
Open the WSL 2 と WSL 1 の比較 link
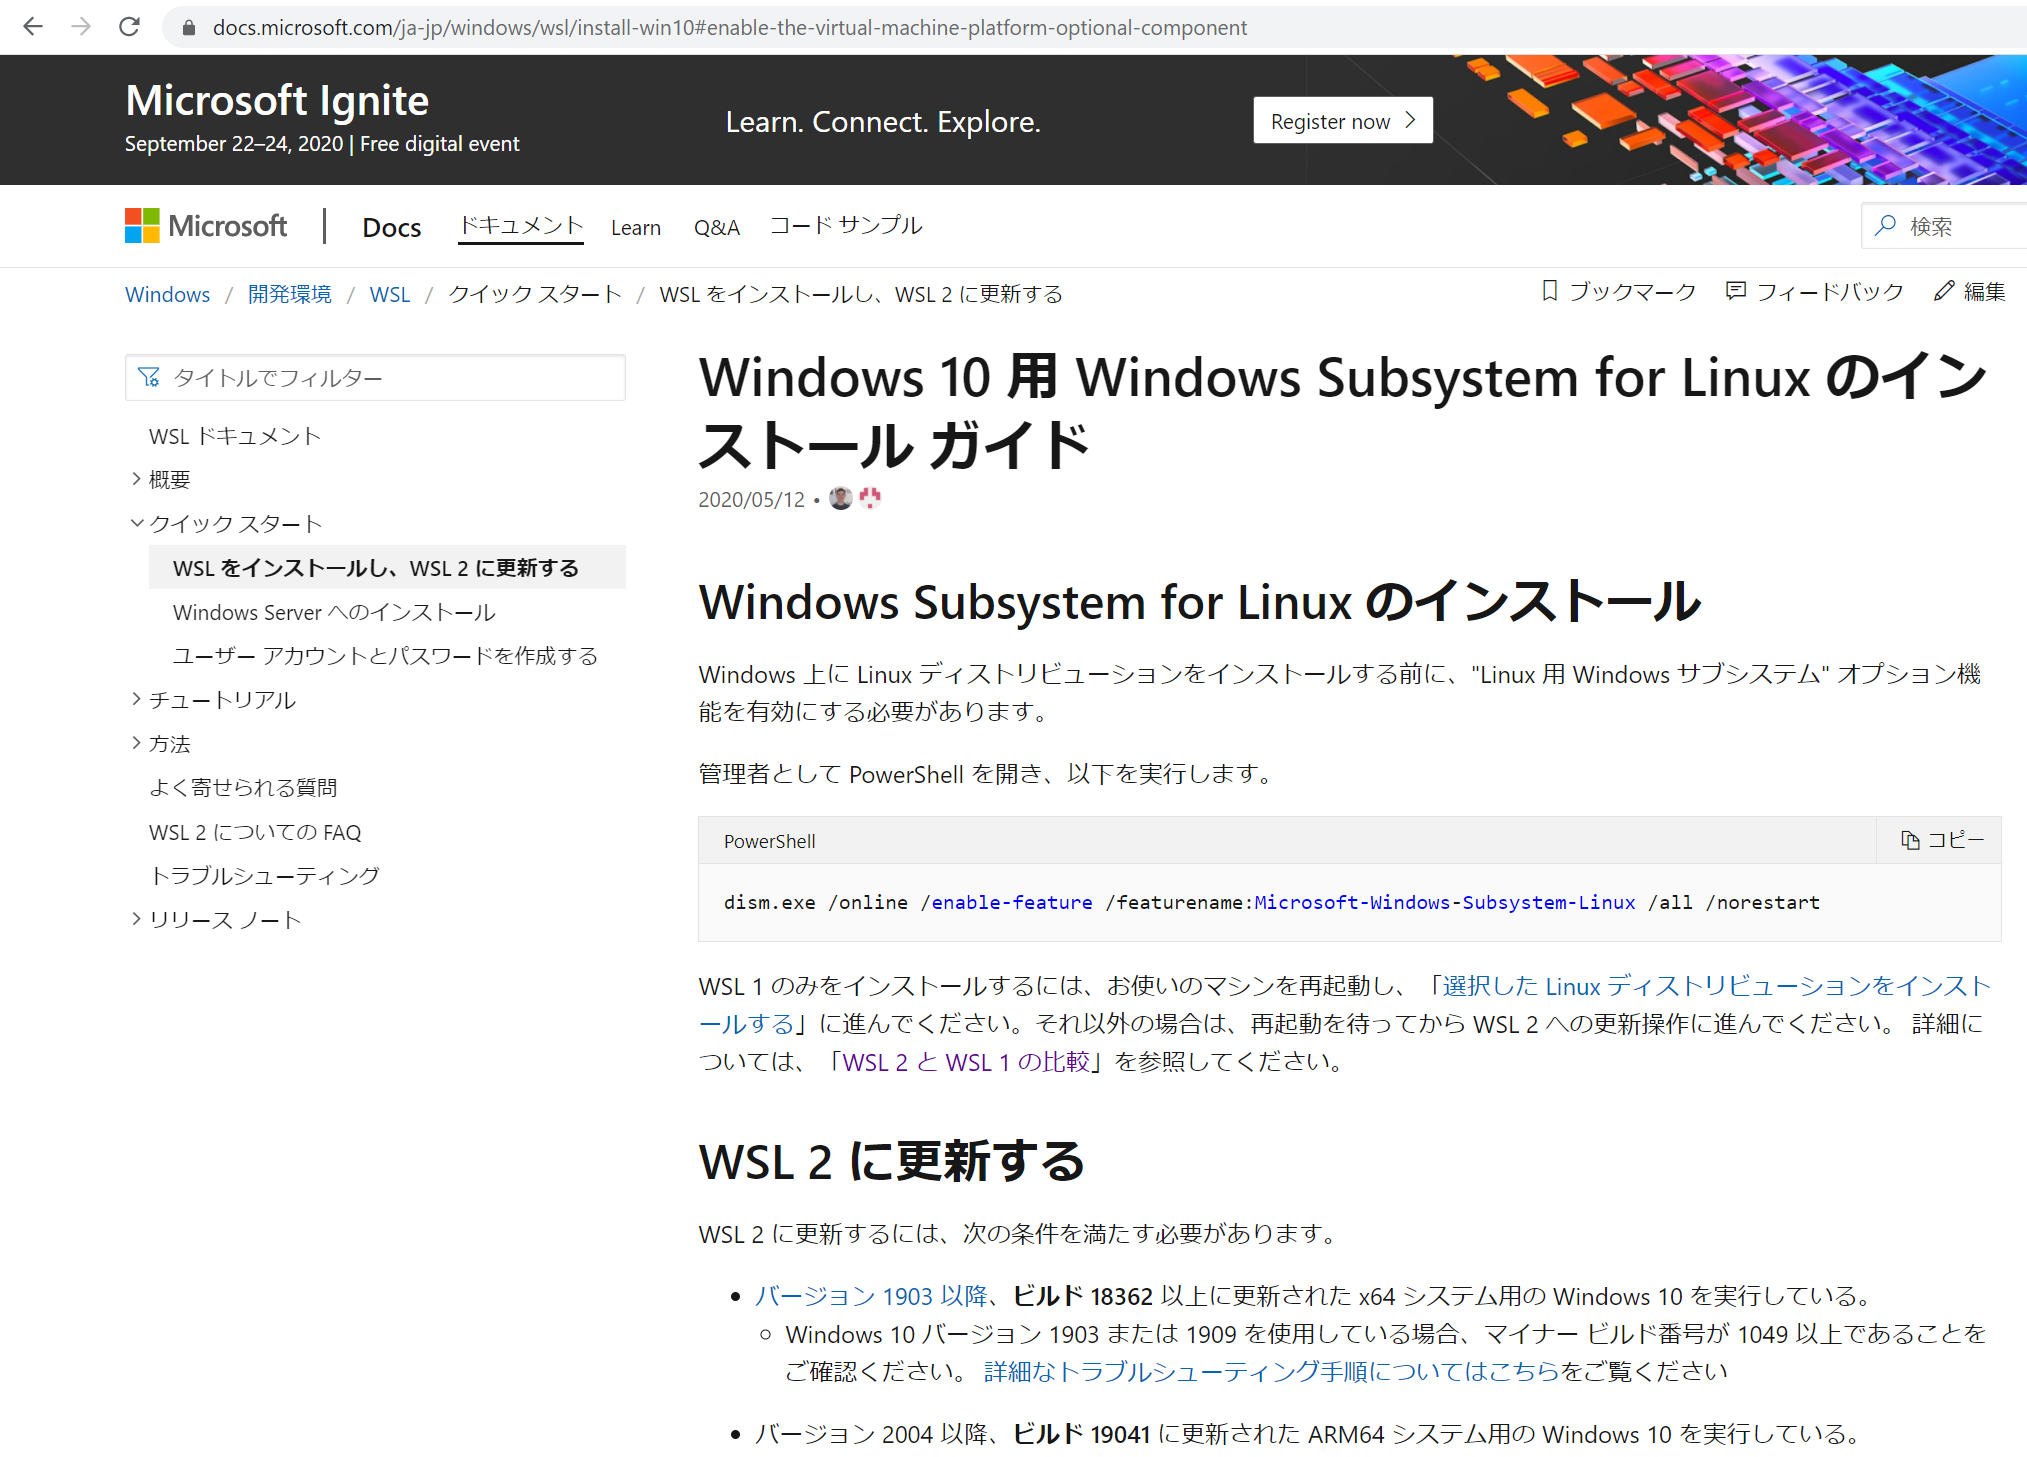pos(966,1062)
